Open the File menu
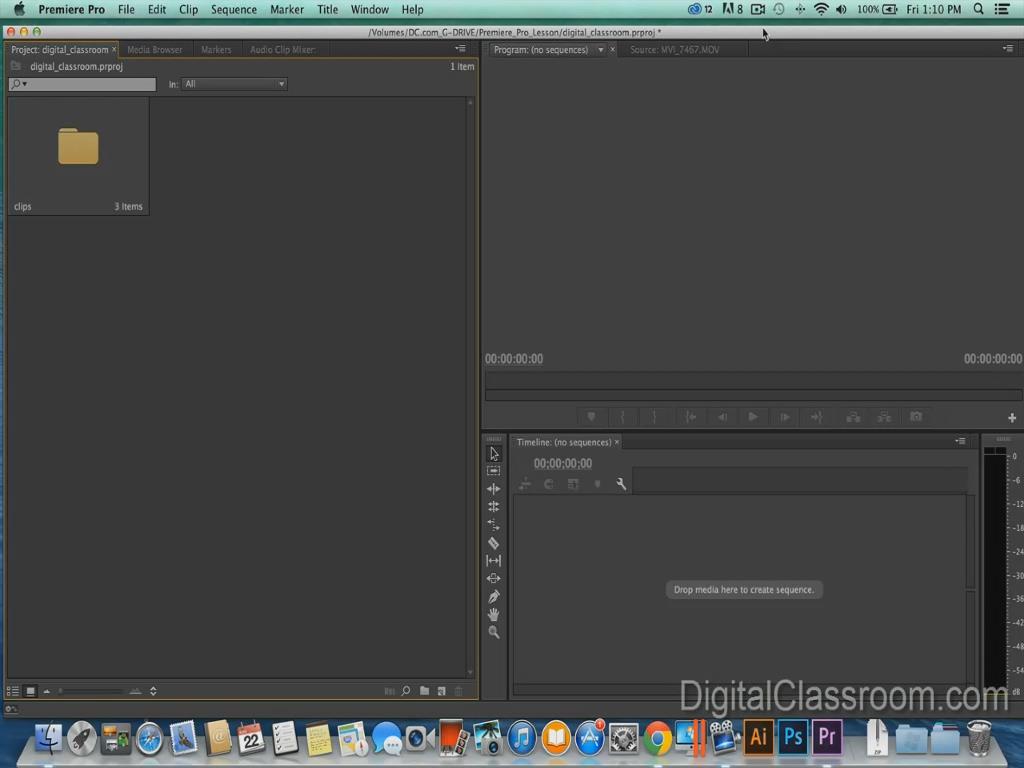The height and width of the screenshot is (768, 1024). coord(126,9)
